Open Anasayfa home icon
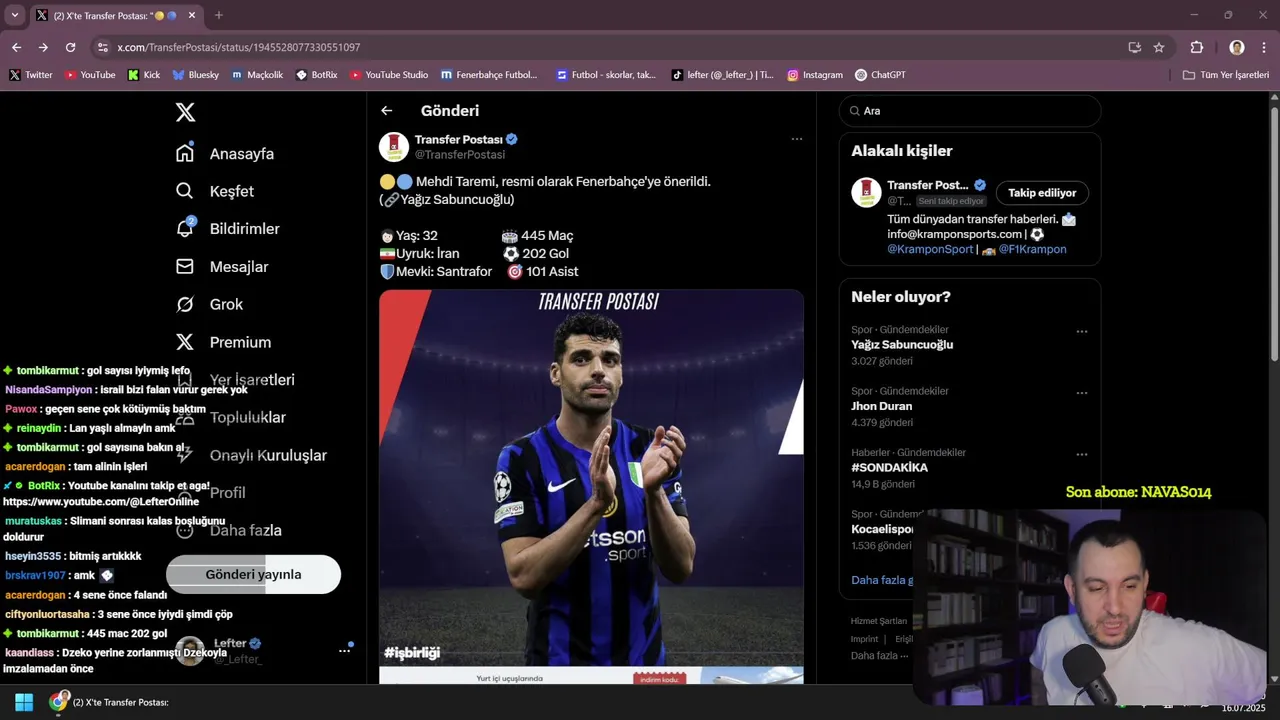The height and width of the screenshot is (720, 1280). tap(184, 153)
